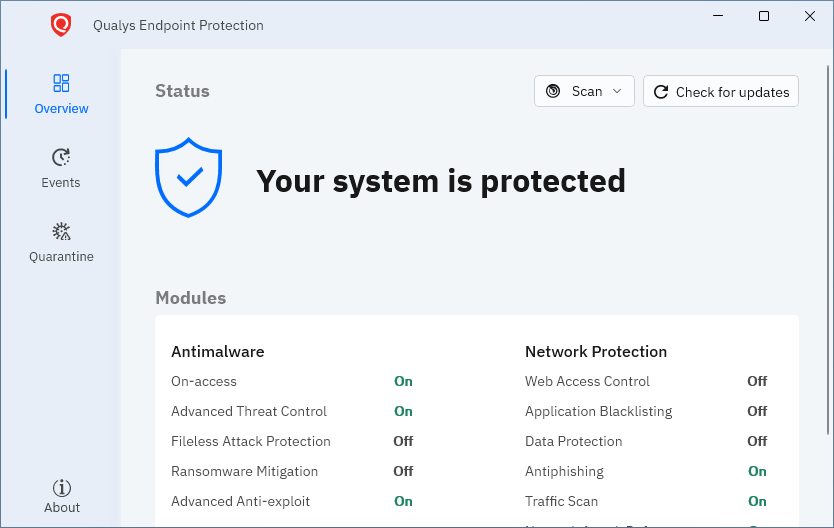
Task: Click the Application Blacklisting label
Action: [x=598, y=411]
